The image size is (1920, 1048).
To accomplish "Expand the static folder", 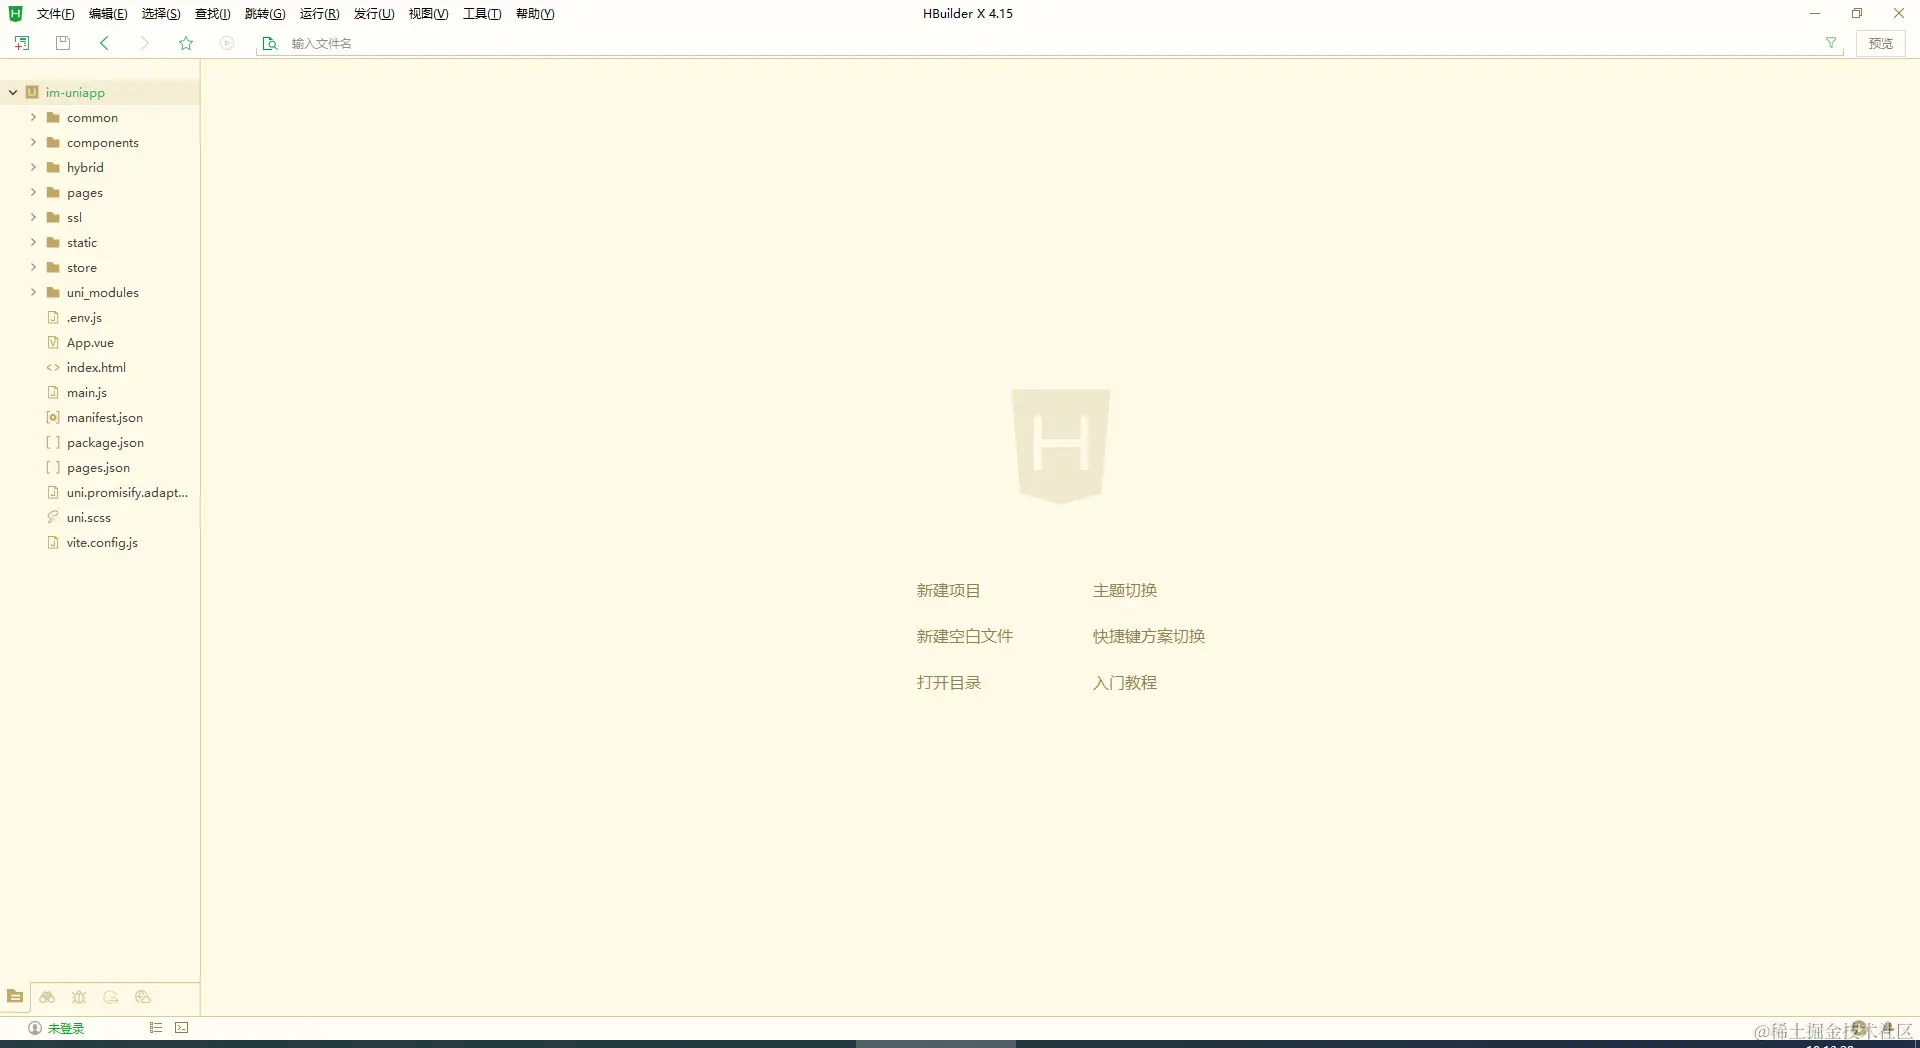I will (33, 242).
